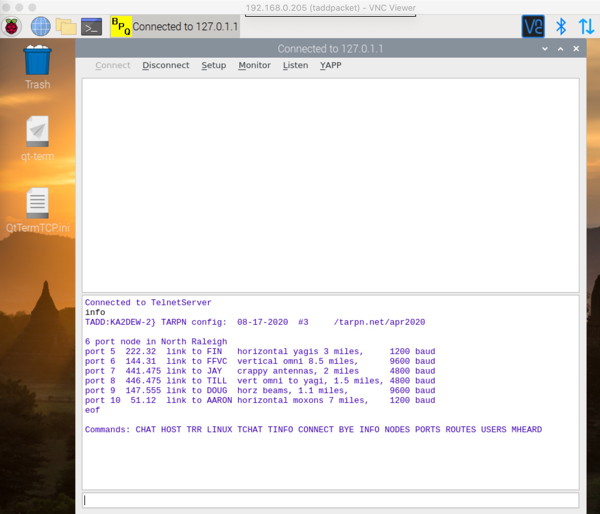
Task: Select the qt-term desktop shortcut
Action: (38, 139)
